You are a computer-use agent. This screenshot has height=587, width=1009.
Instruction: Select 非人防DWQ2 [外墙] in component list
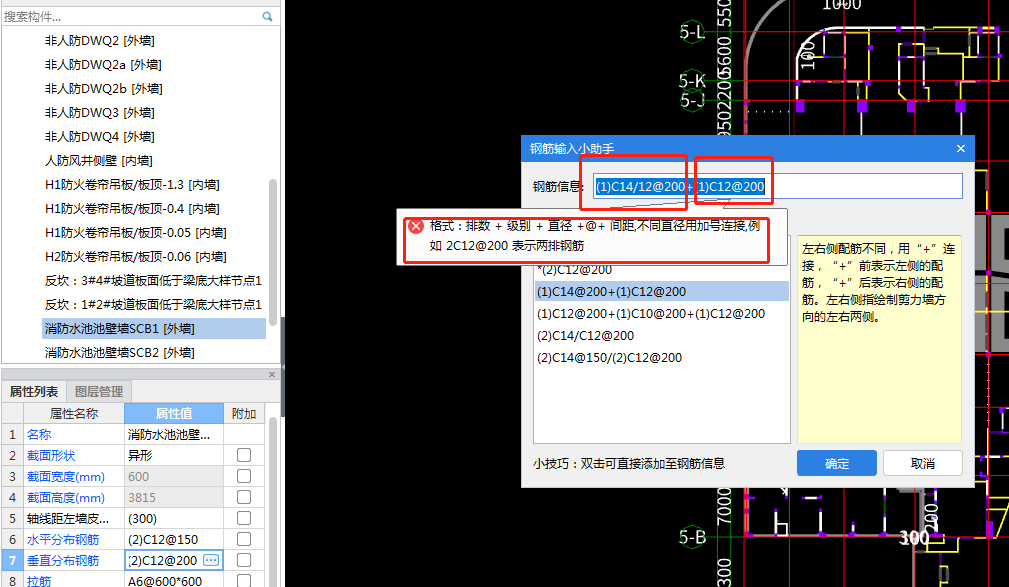pos(100,41)
